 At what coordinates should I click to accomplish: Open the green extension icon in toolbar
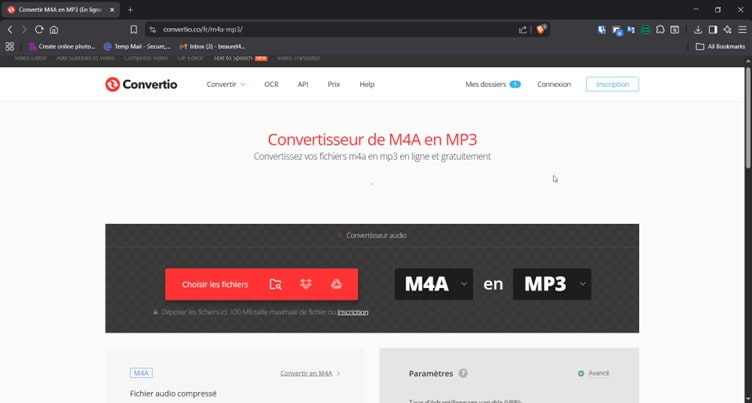coord(646,30)
